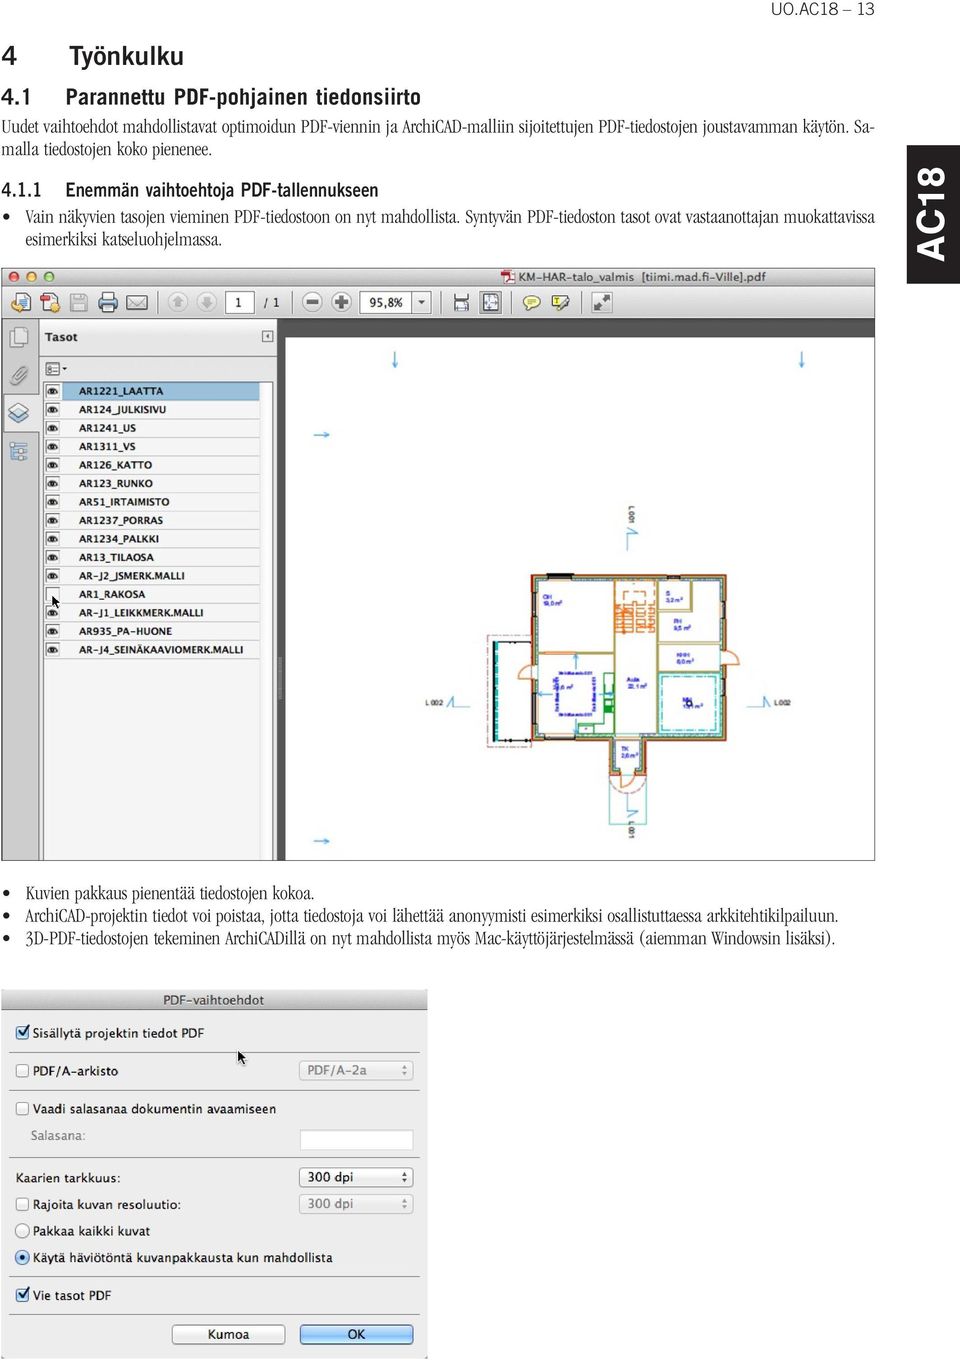Enable Rajoita kuvan resoluutio checkbox

(22, 1204)
